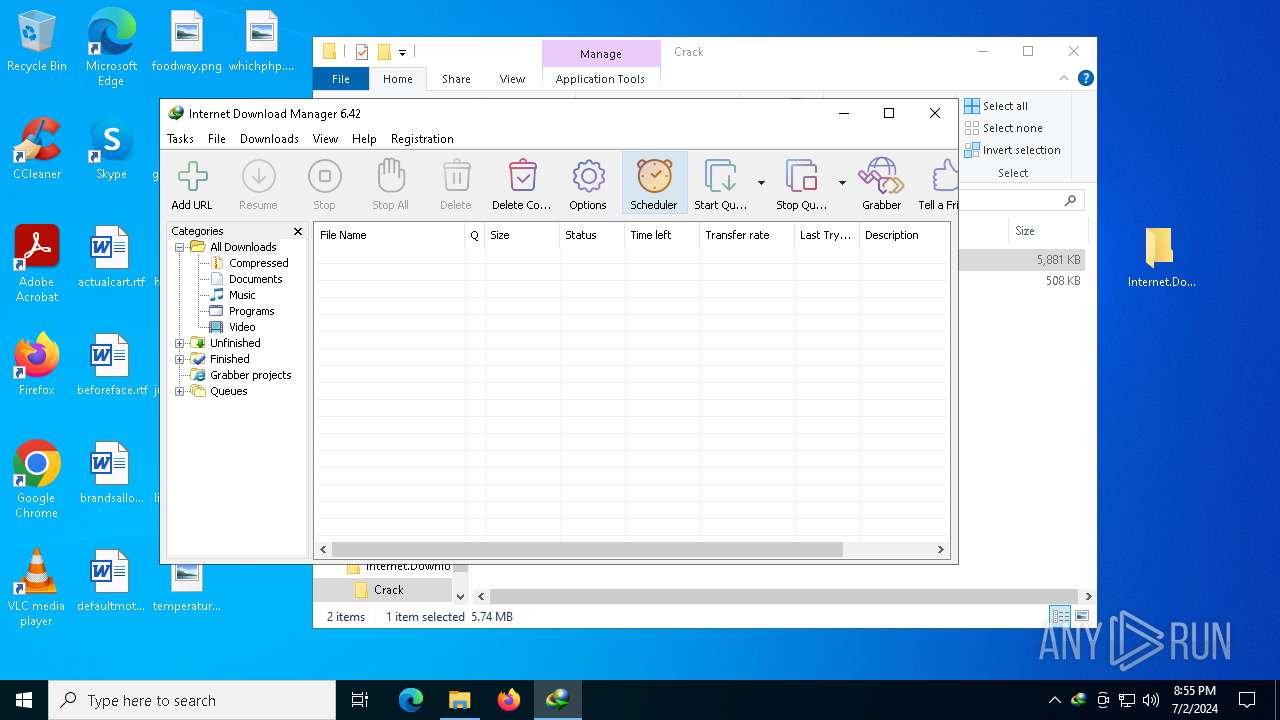Open Firefox from the taskbar
This screenshot has height=720, width=1280.
509,700
